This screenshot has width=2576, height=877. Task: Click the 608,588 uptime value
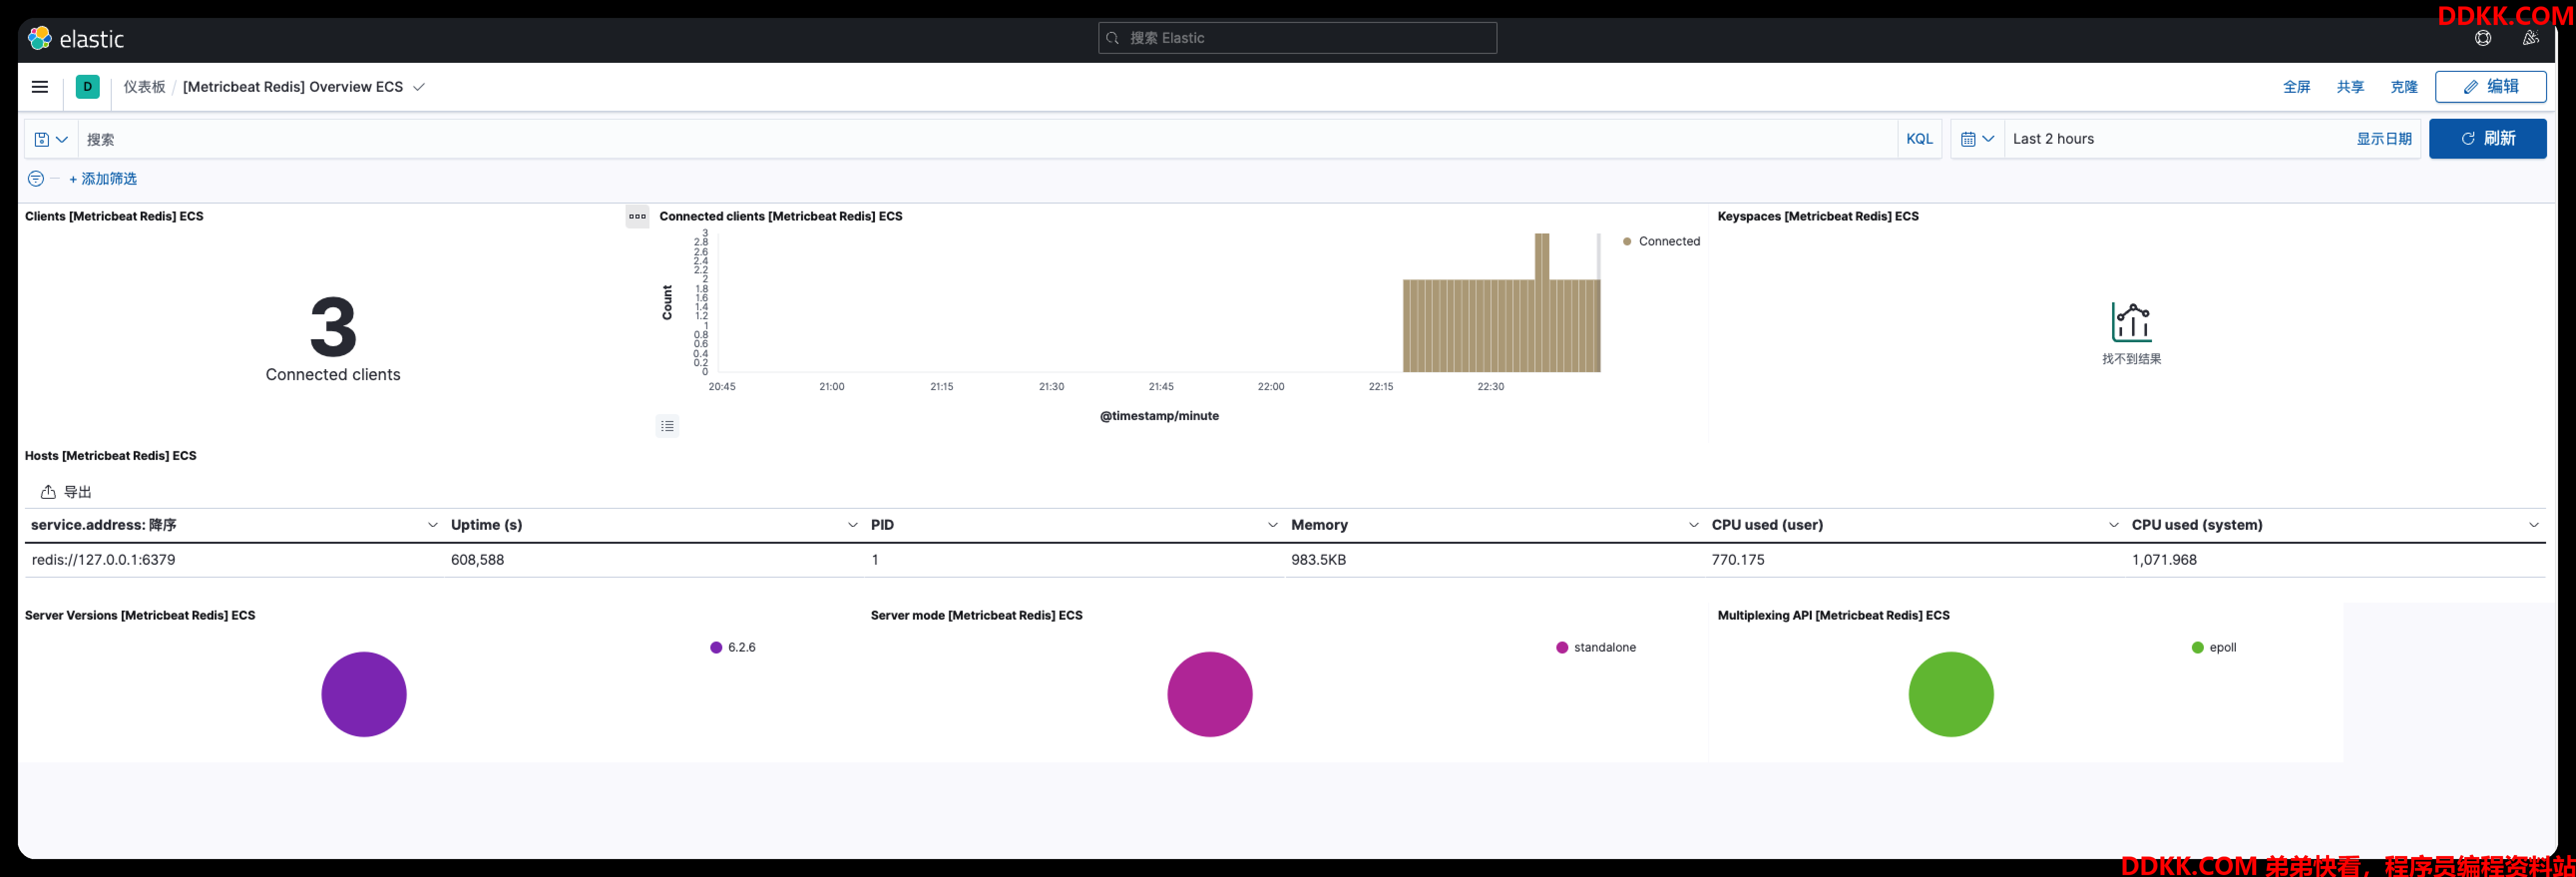pos(477,560)
